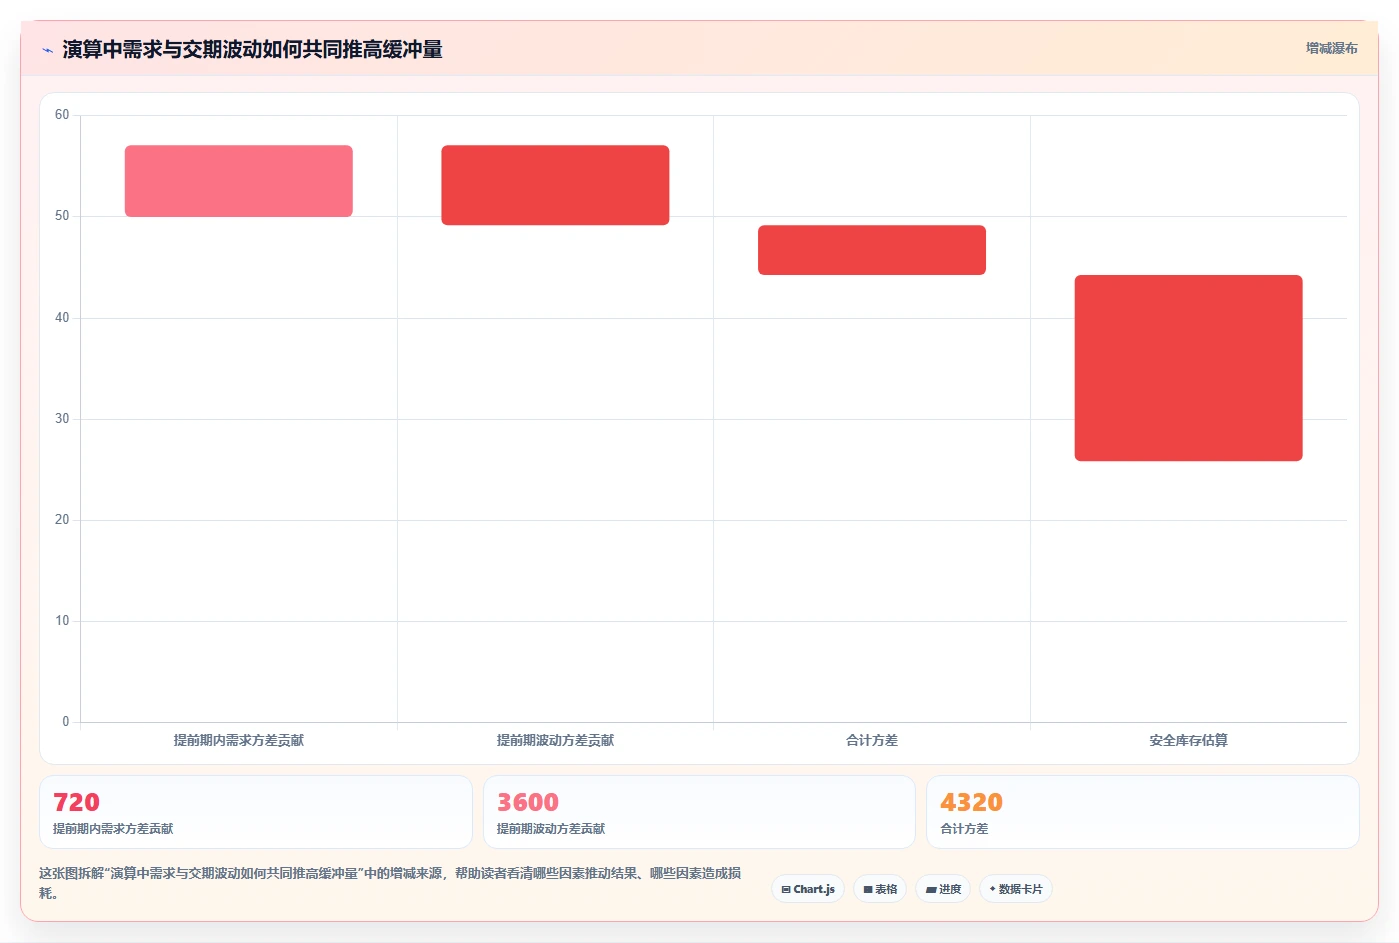Click the red 提前期波动方差贡献 bar
This screenshot has width=1399, height=943.
coord(555,185)
